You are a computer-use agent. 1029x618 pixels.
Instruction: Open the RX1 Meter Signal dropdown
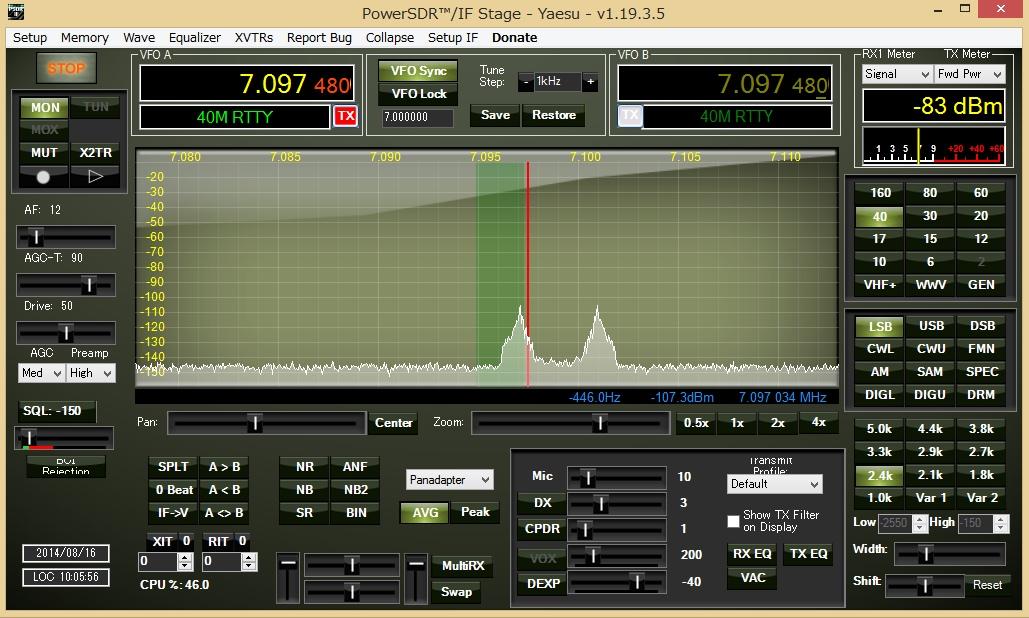tap(896, 74)
